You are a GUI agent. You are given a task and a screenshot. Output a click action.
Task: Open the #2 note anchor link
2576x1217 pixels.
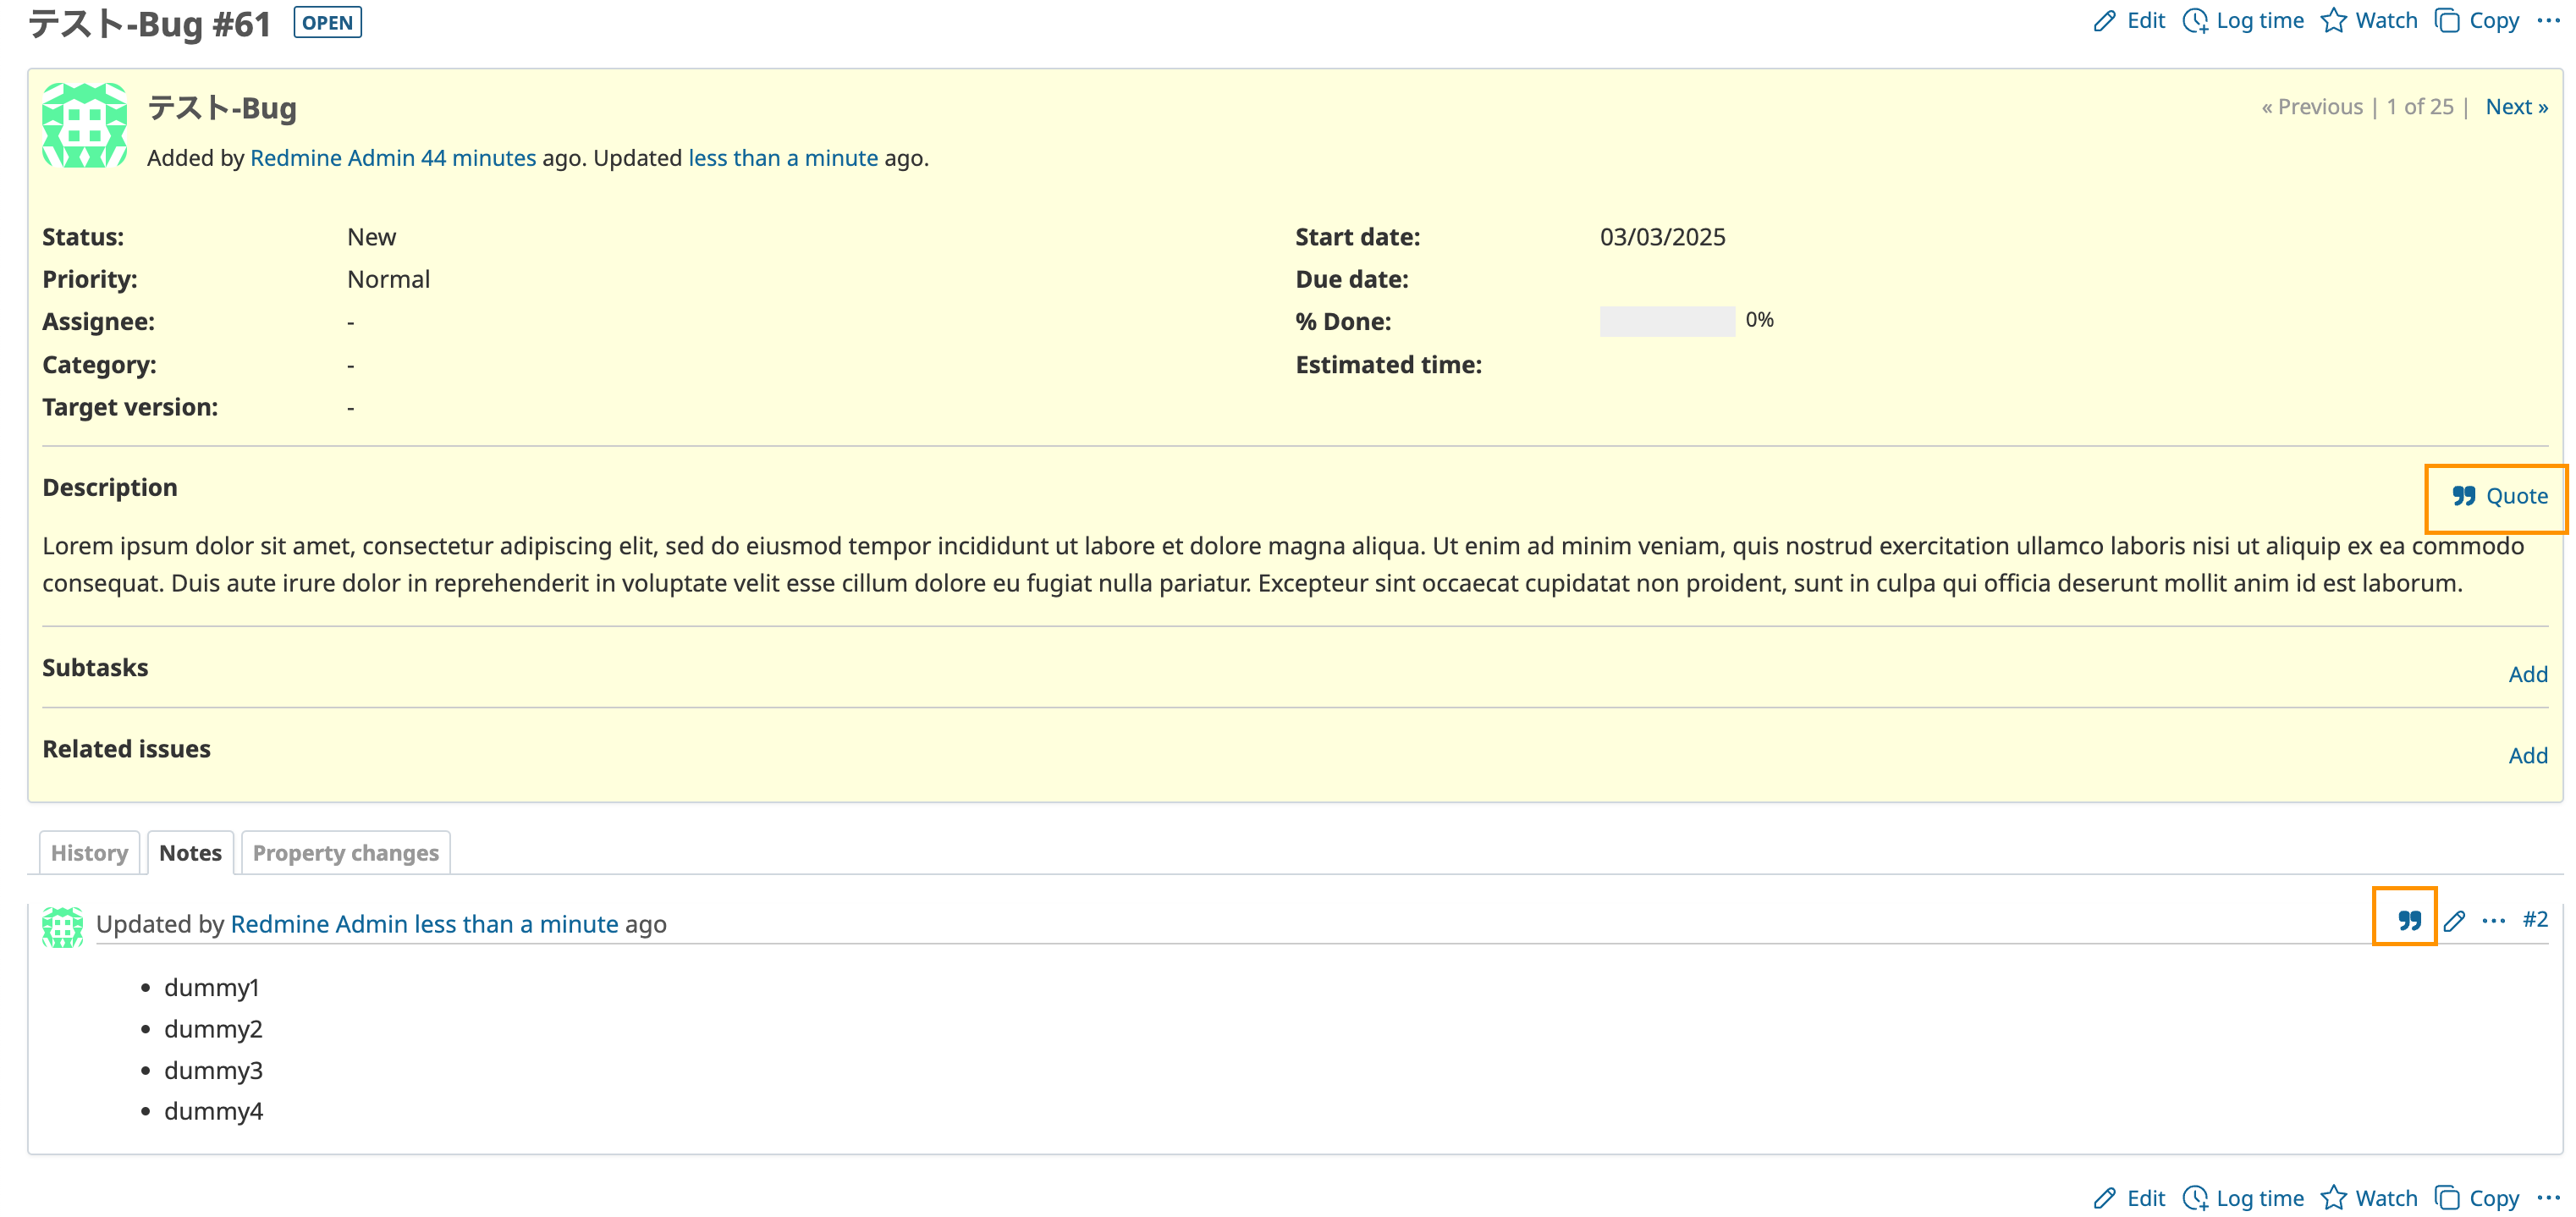2535,919
